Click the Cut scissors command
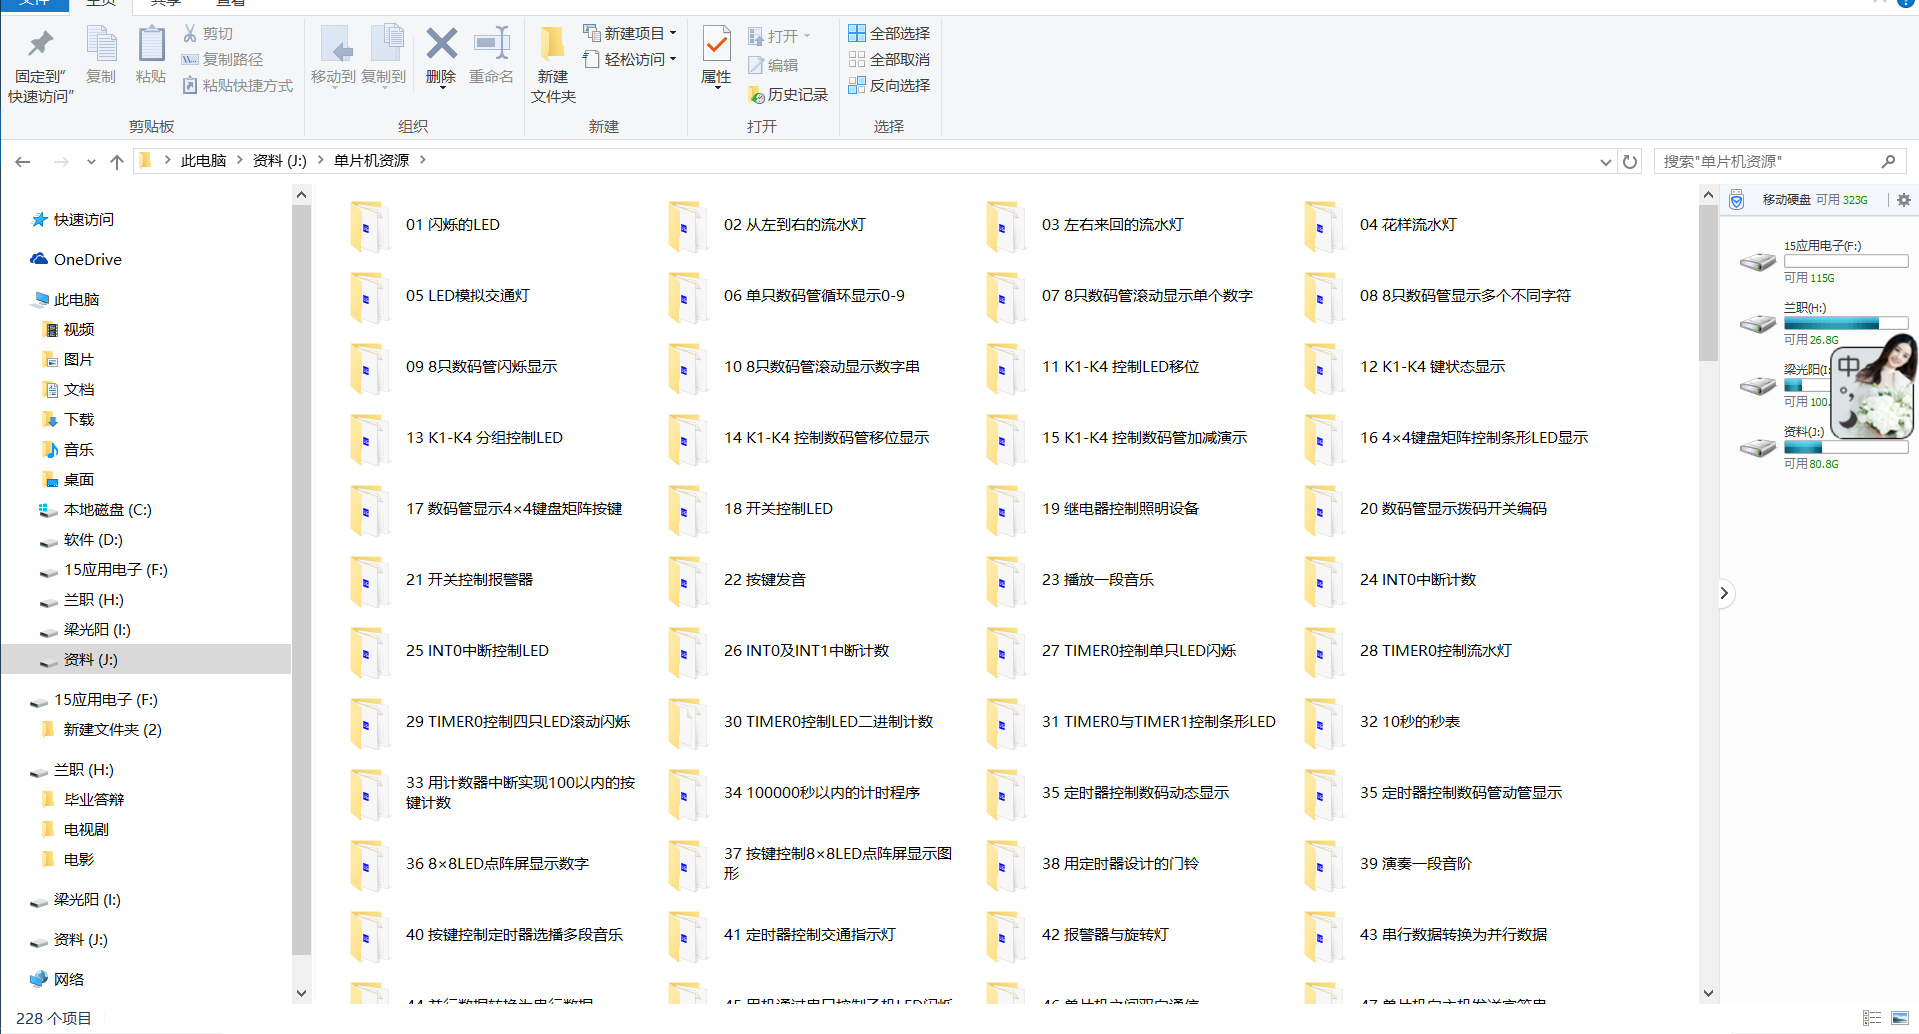Viewport: 1919px width, 1034px height. (208, 33)
